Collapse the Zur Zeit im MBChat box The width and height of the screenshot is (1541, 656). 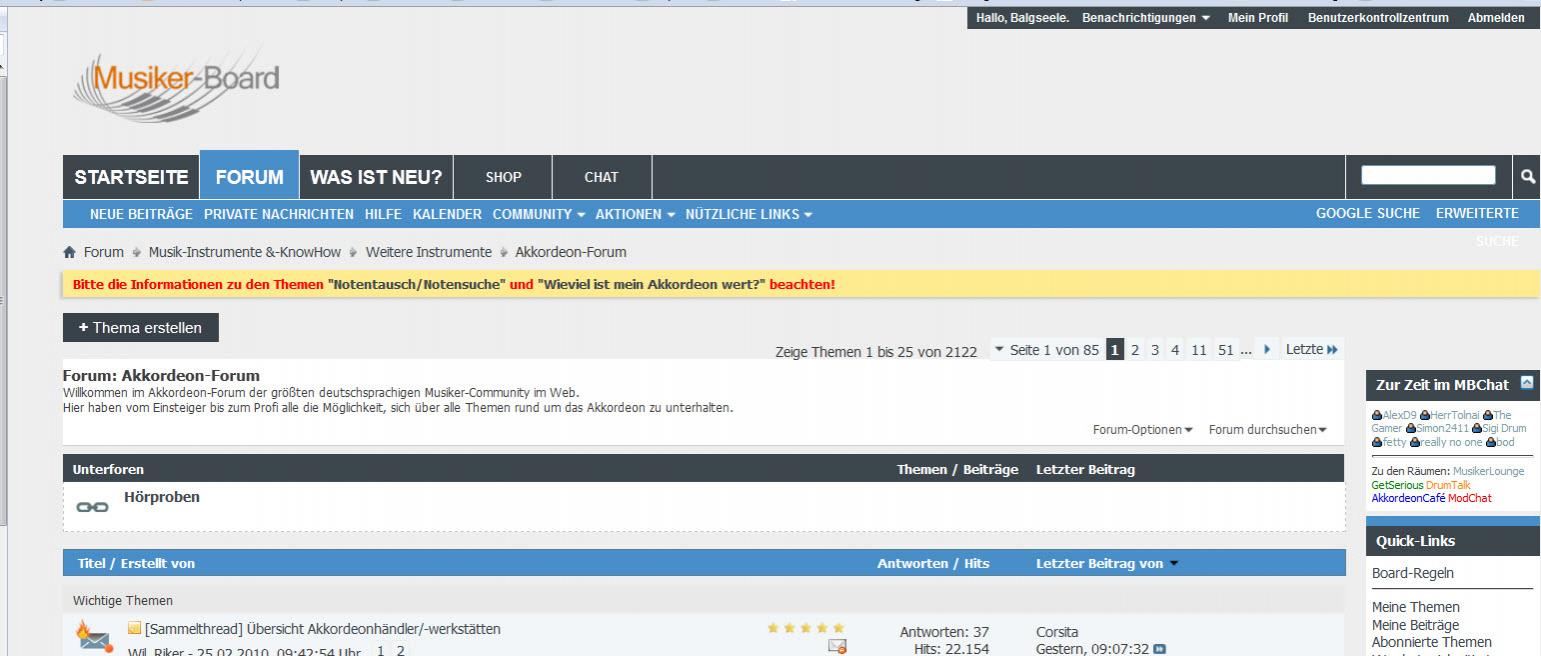(1526, 383)
